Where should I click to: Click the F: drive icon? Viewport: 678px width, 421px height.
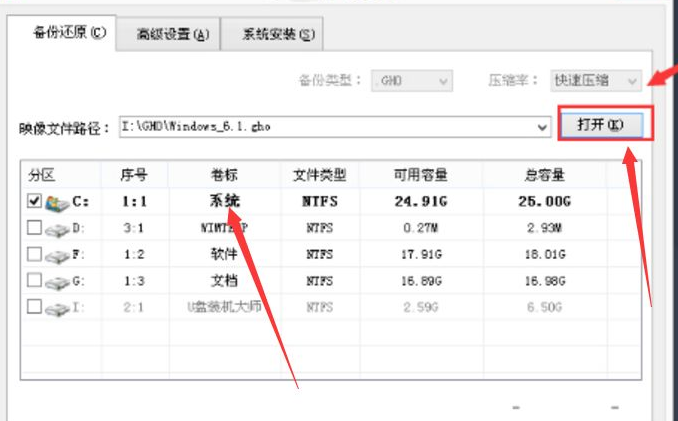57,256
